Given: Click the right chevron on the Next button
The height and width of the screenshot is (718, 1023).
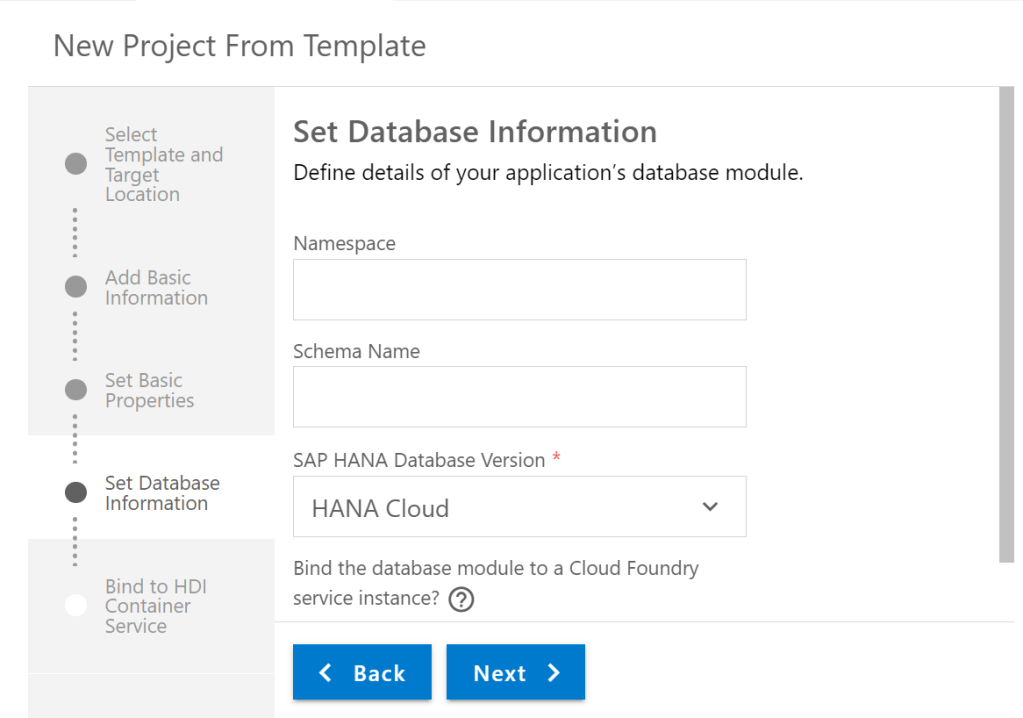Looking at the screenshot, I should click(x=554, y=673).
